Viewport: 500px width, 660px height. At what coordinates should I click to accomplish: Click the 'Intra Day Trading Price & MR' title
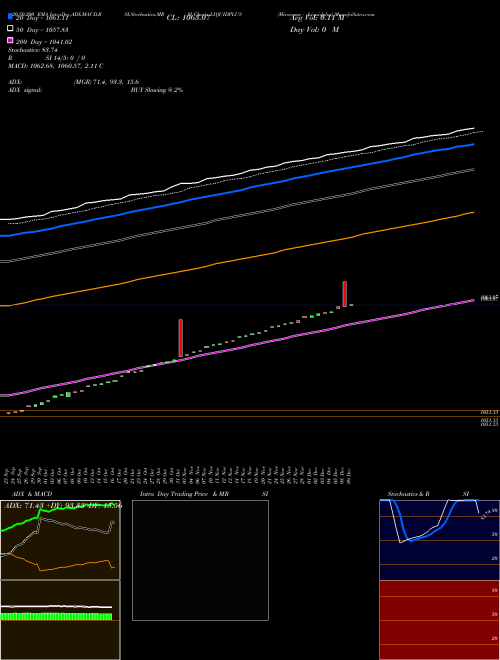(x=184, y=494)
